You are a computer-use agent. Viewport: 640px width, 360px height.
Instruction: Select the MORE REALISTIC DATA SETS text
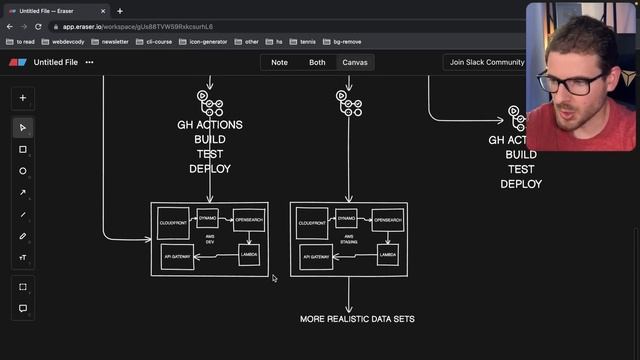[x=357, y=319]
